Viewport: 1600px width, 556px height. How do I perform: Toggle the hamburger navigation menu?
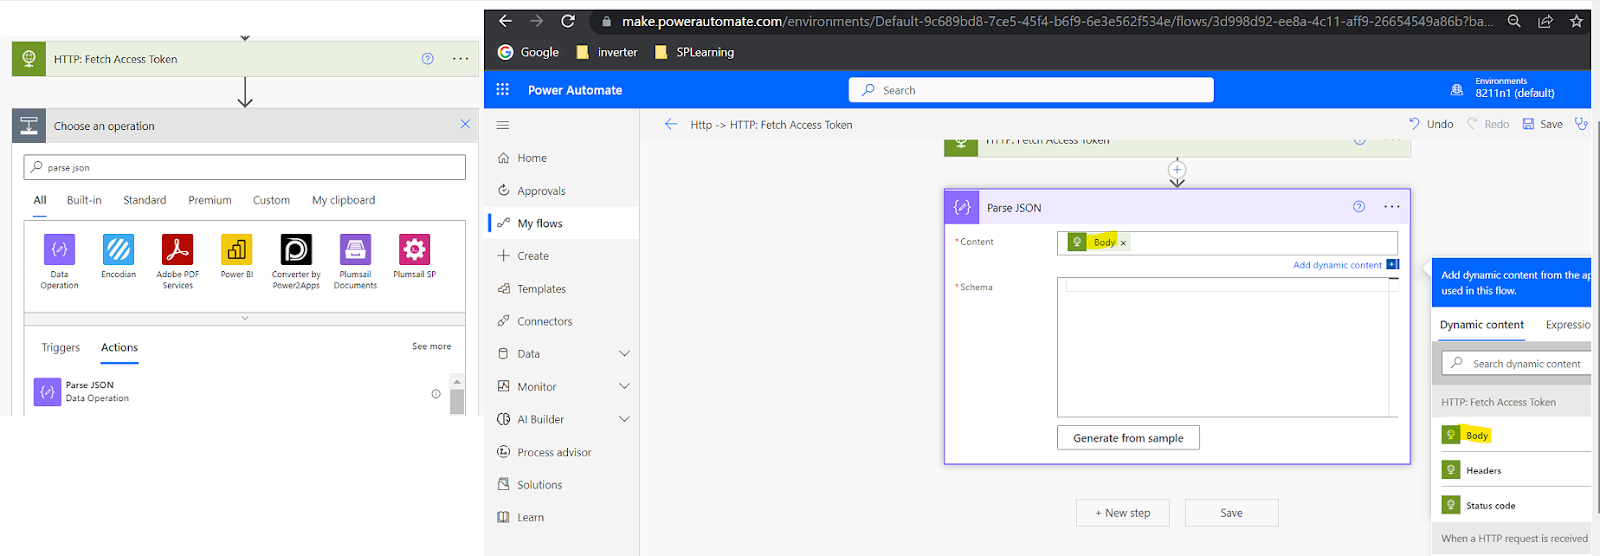503,125
